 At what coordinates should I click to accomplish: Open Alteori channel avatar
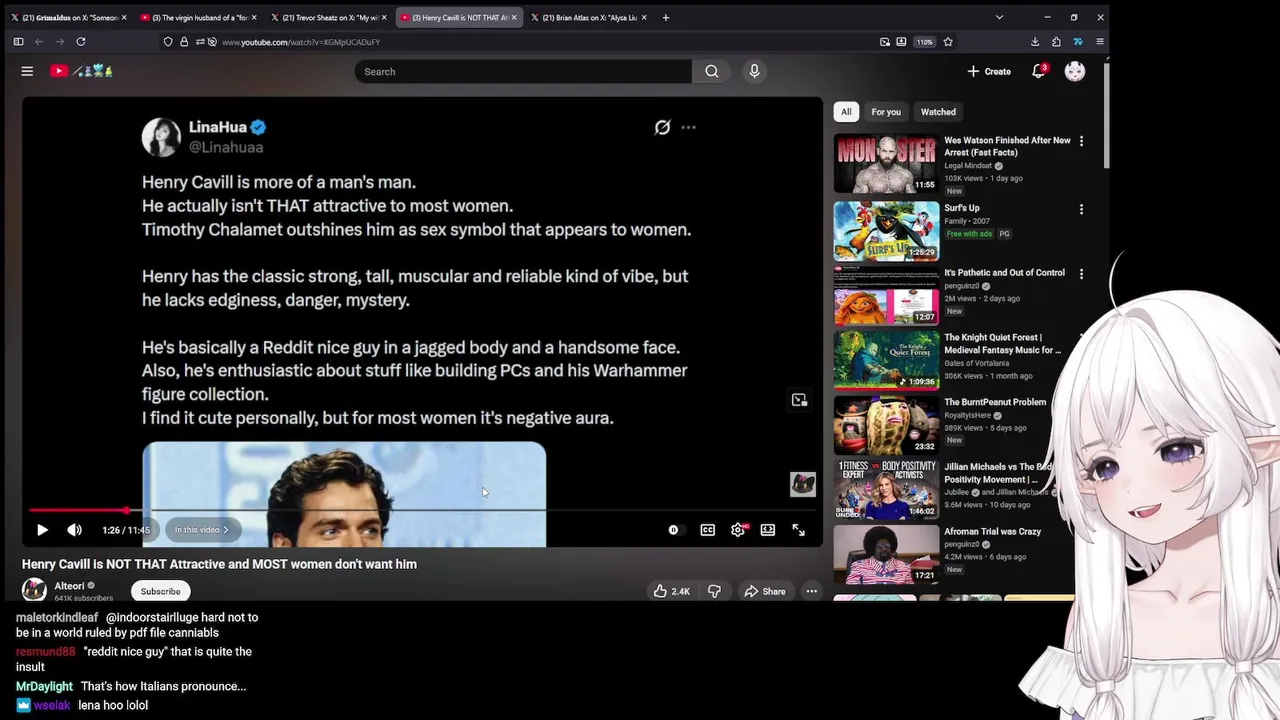coord(34,590)
